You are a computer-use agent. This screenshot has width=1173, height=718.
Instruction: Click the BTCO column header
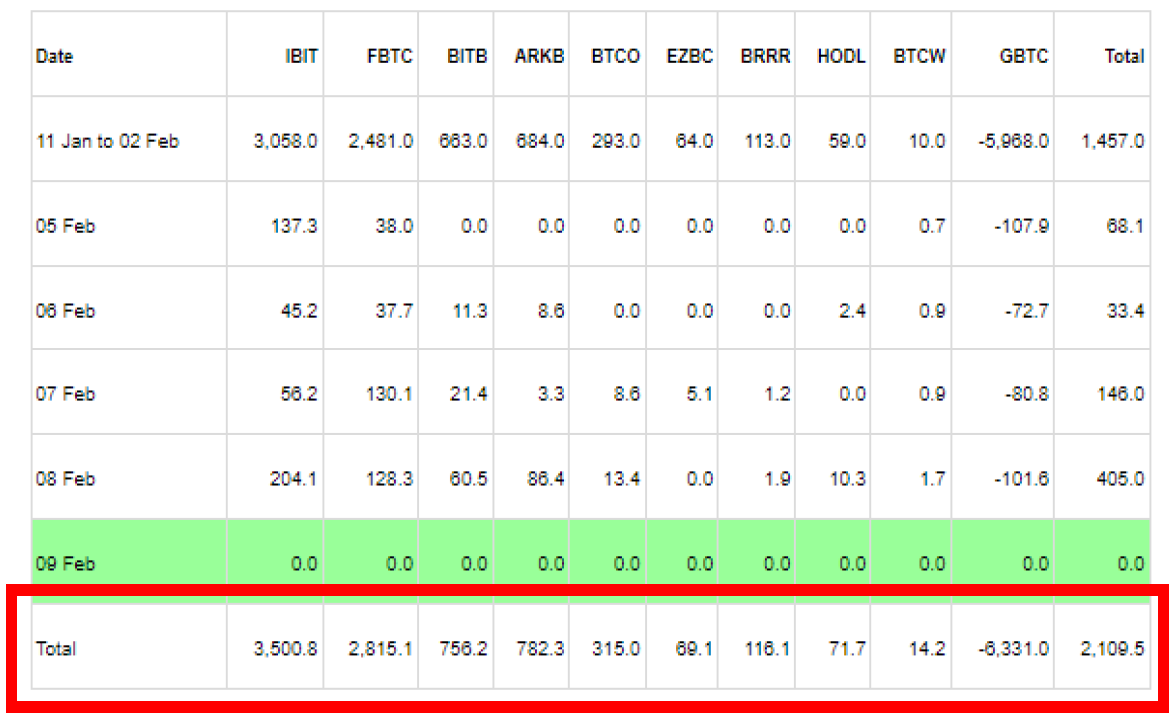(616, 56)
